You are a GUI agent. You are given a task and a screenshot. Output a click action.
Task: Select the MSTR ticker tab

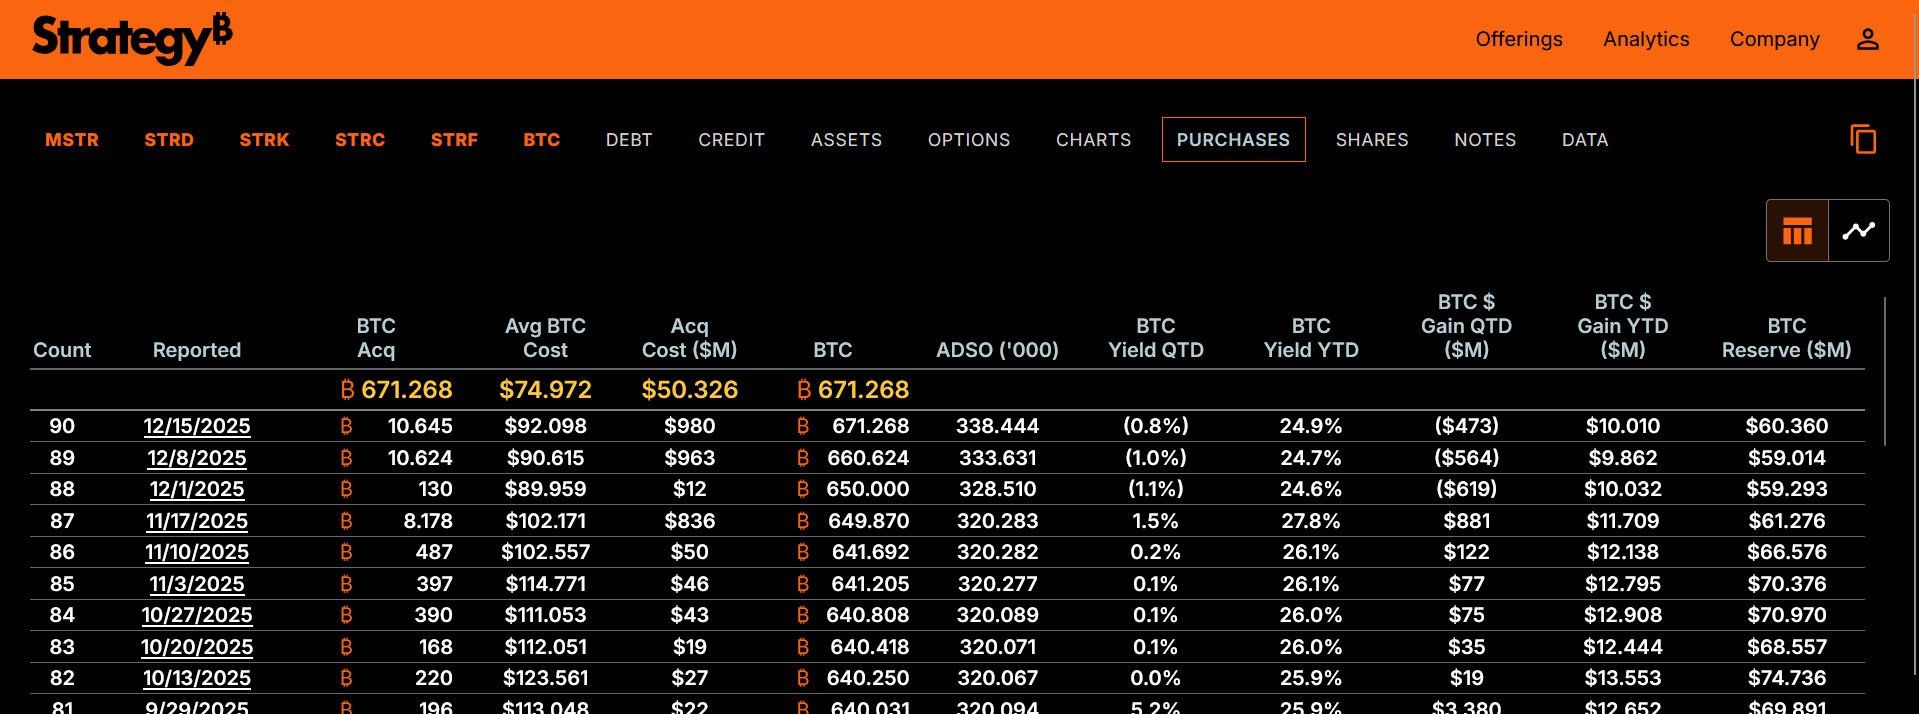[x=72, y=140]
